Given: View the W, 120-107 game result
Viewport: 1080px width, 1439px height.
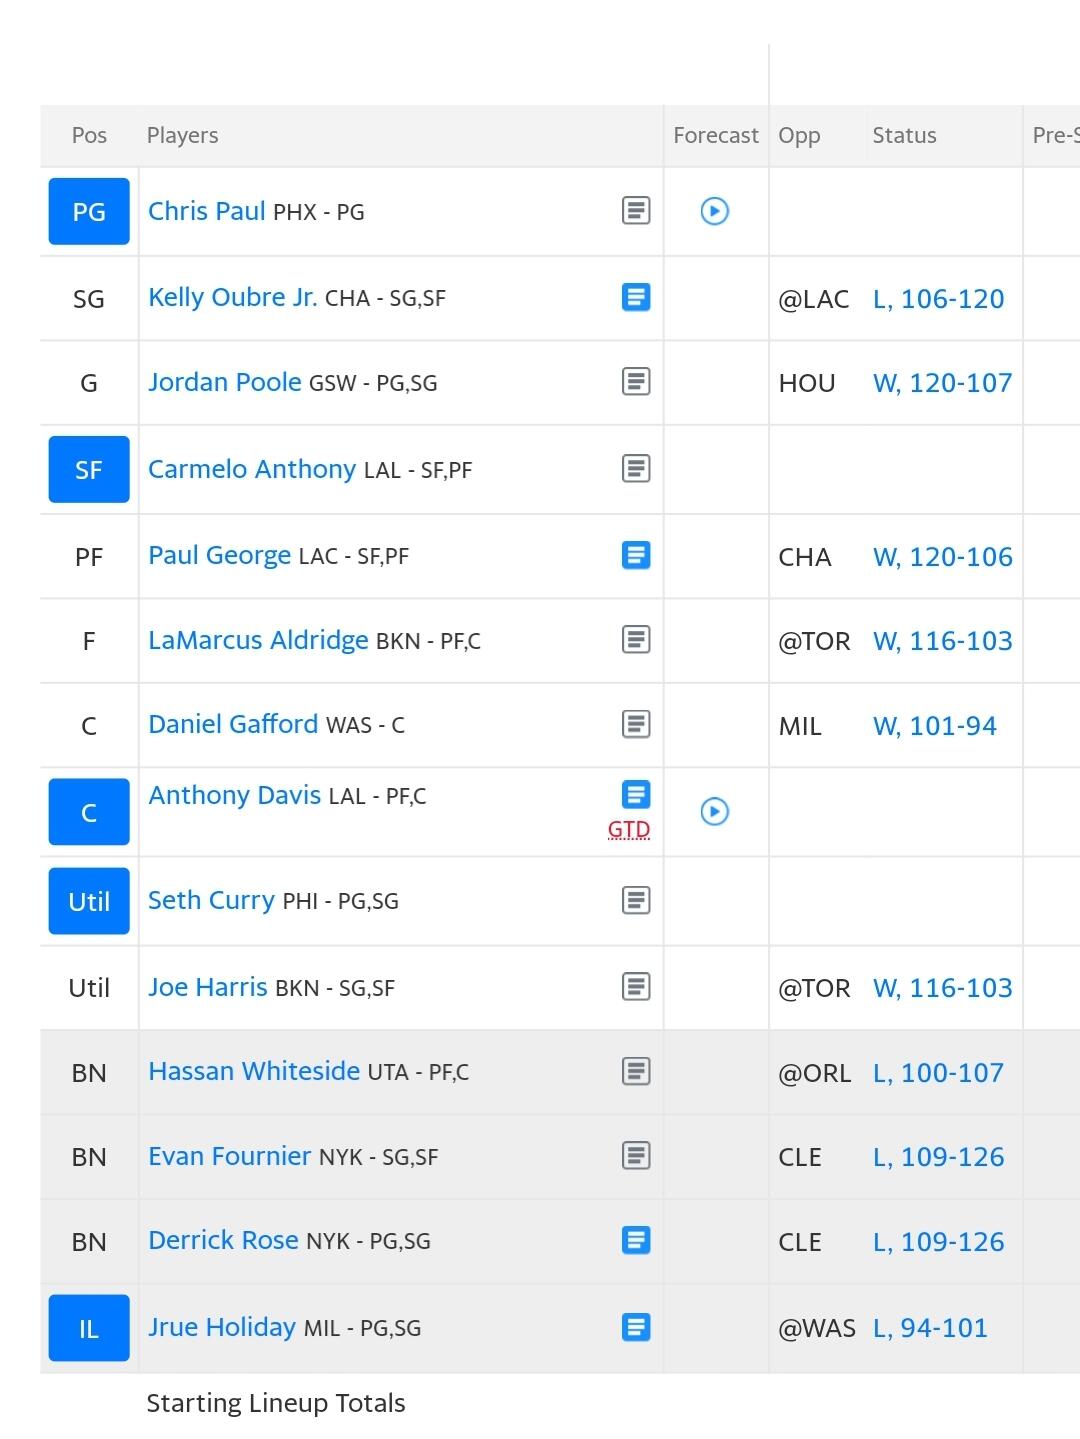Looking at the screenshot, I should coord(942,383).
